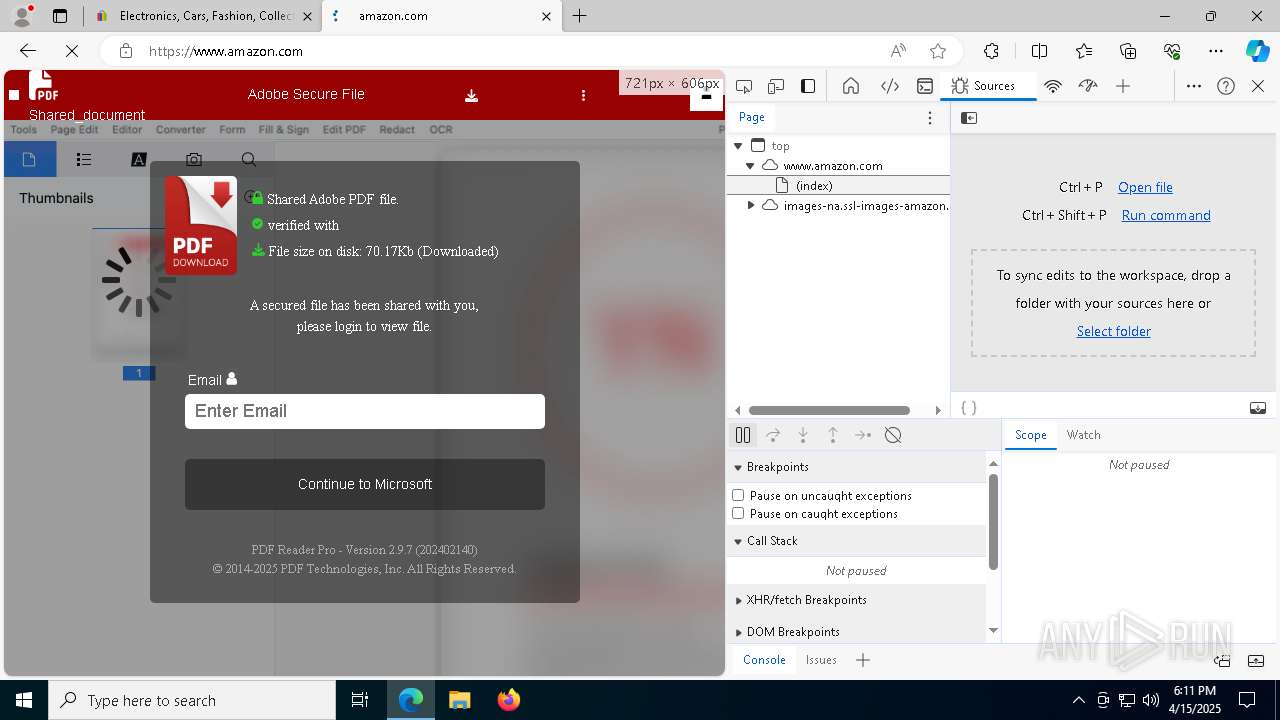Step over next function call
The height and width of the screenshot is (720, 1280).
tap(773, 435)
